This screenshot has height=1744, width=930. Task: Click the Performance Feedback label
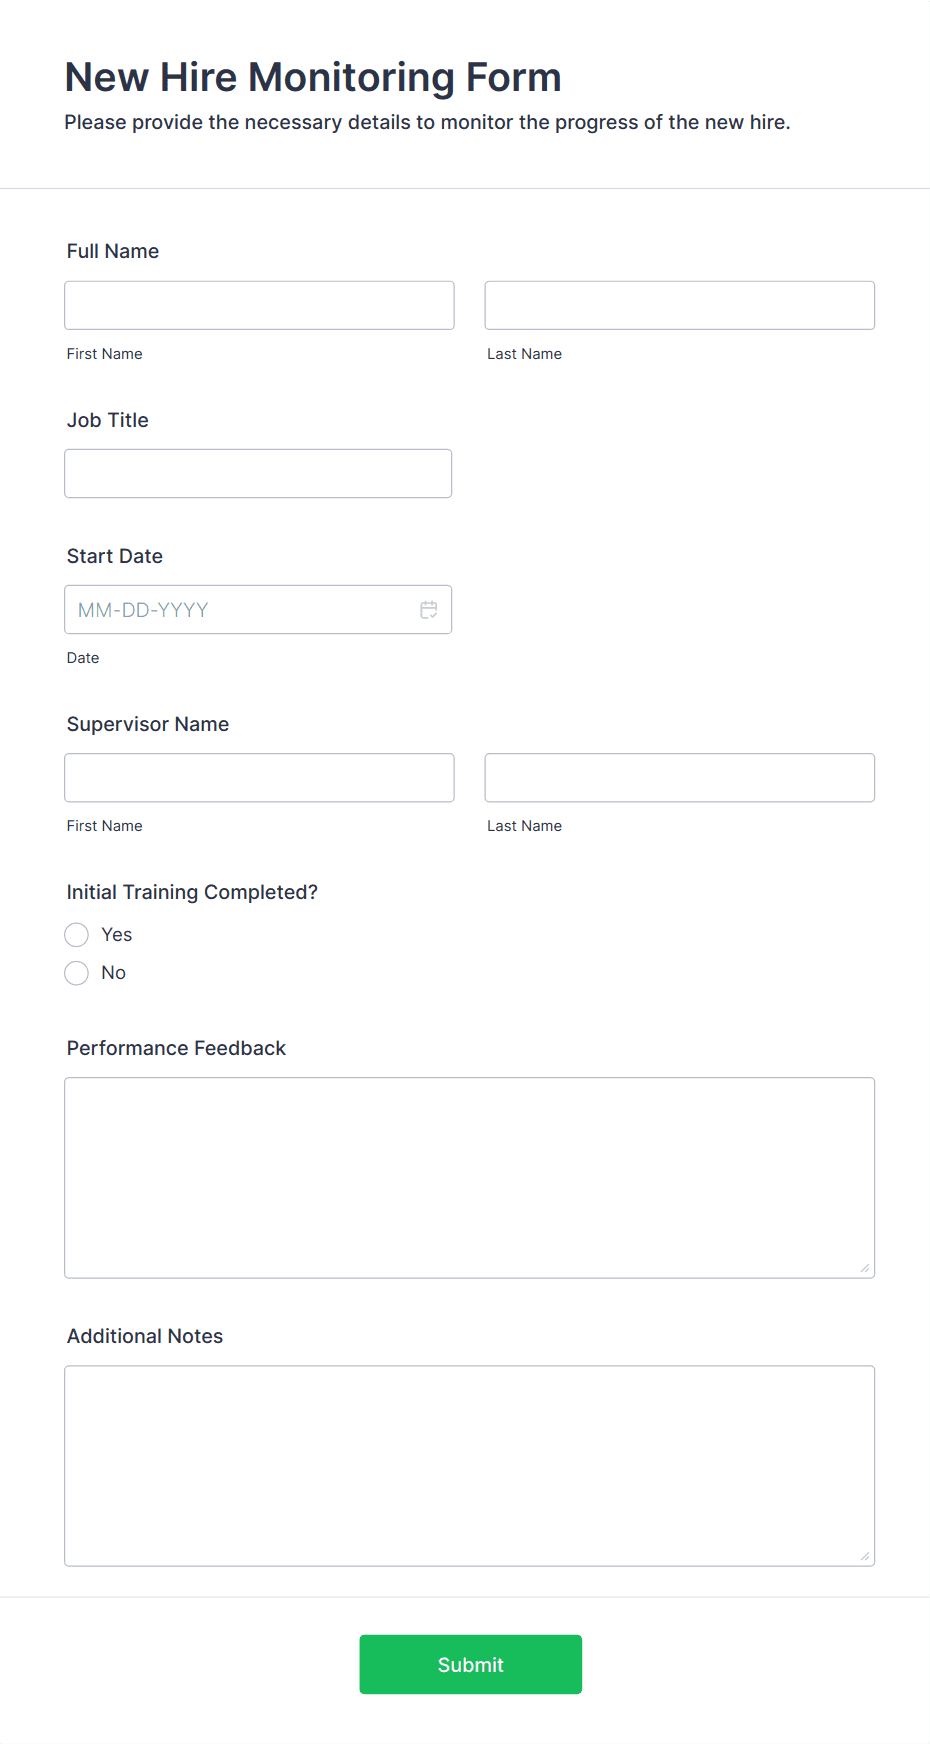pyautogui.click(x=175, y=1048)
